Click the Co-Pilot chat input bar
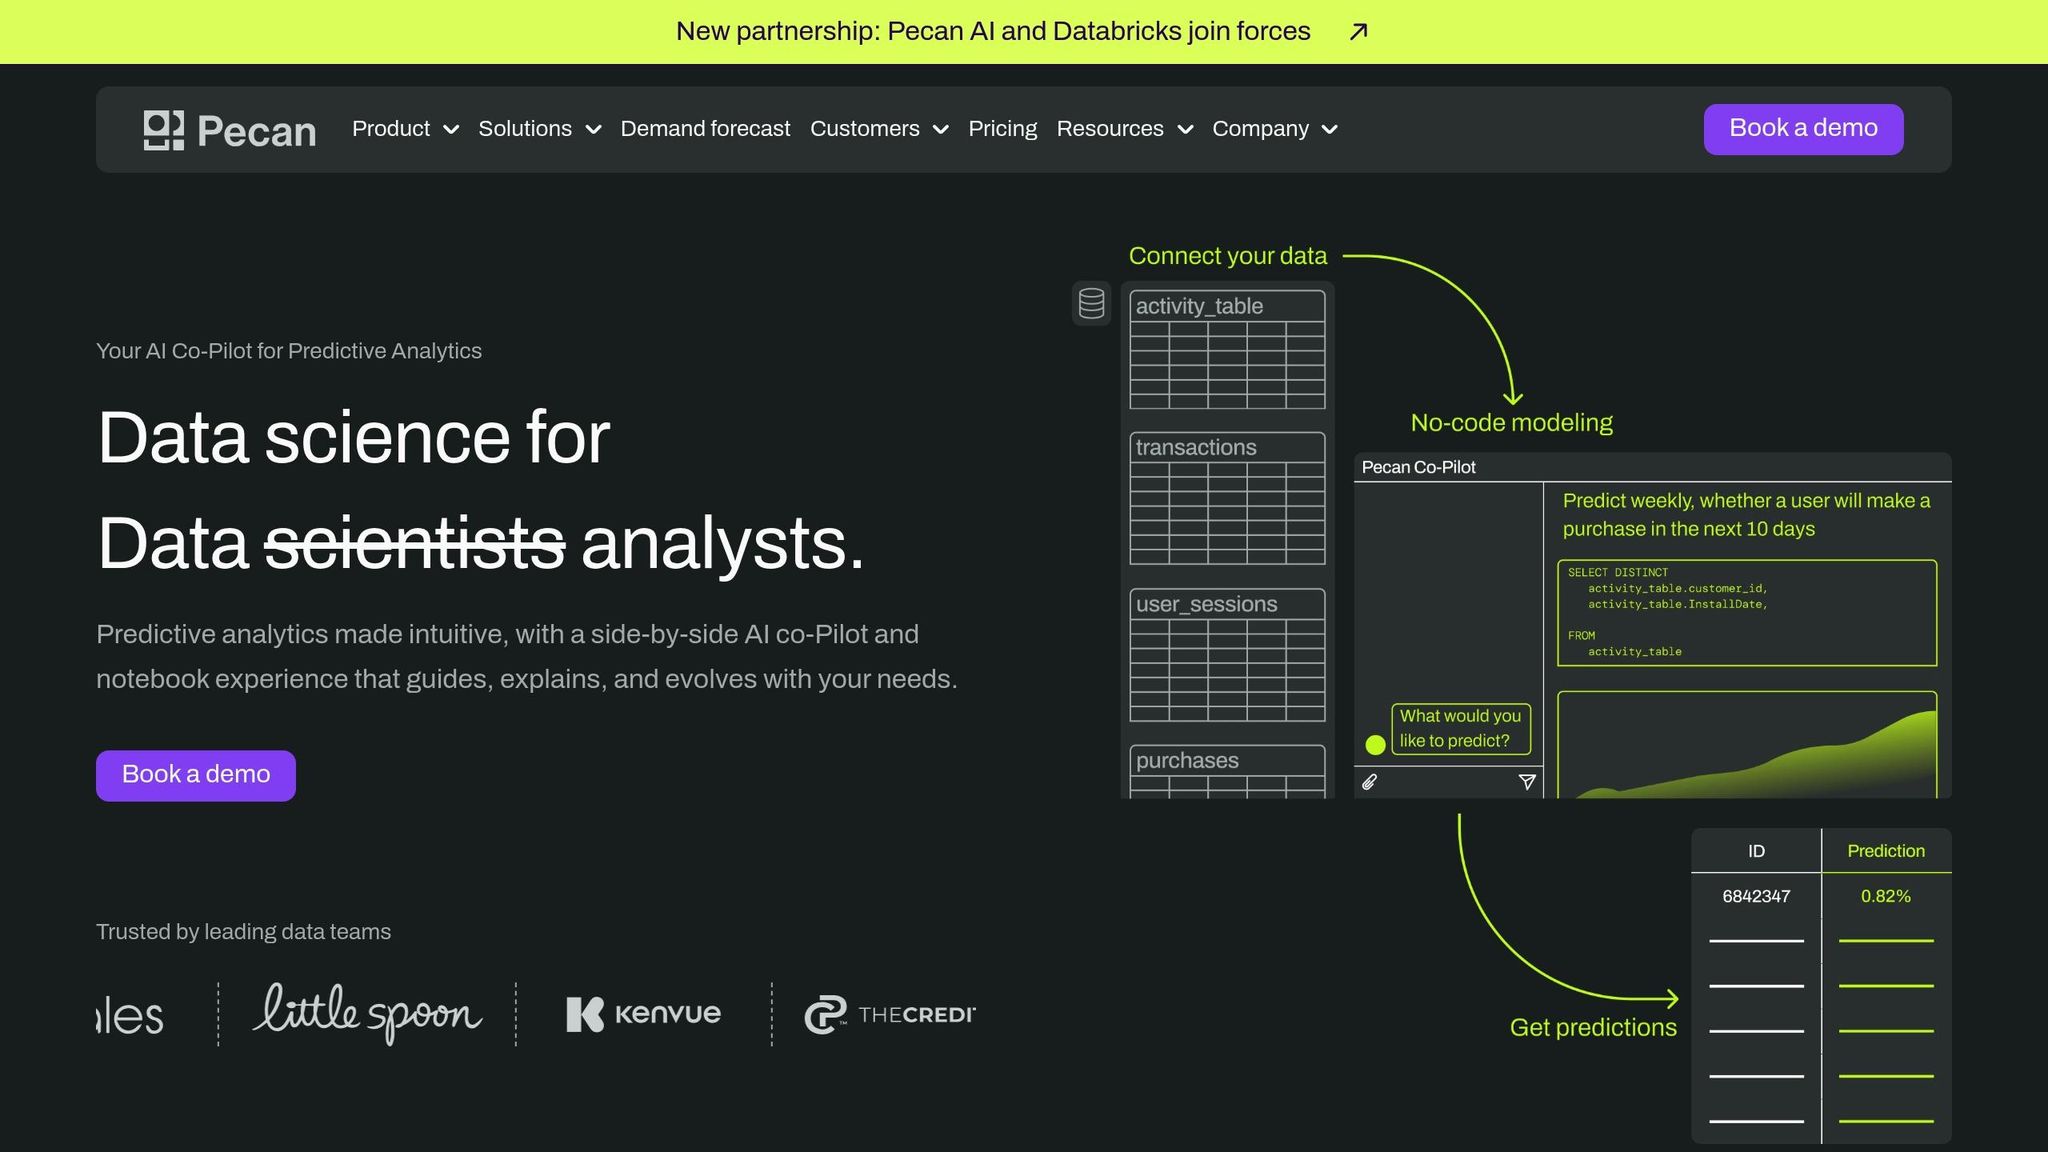Screen dimensions: 2048x1152 click(1448, 782)
